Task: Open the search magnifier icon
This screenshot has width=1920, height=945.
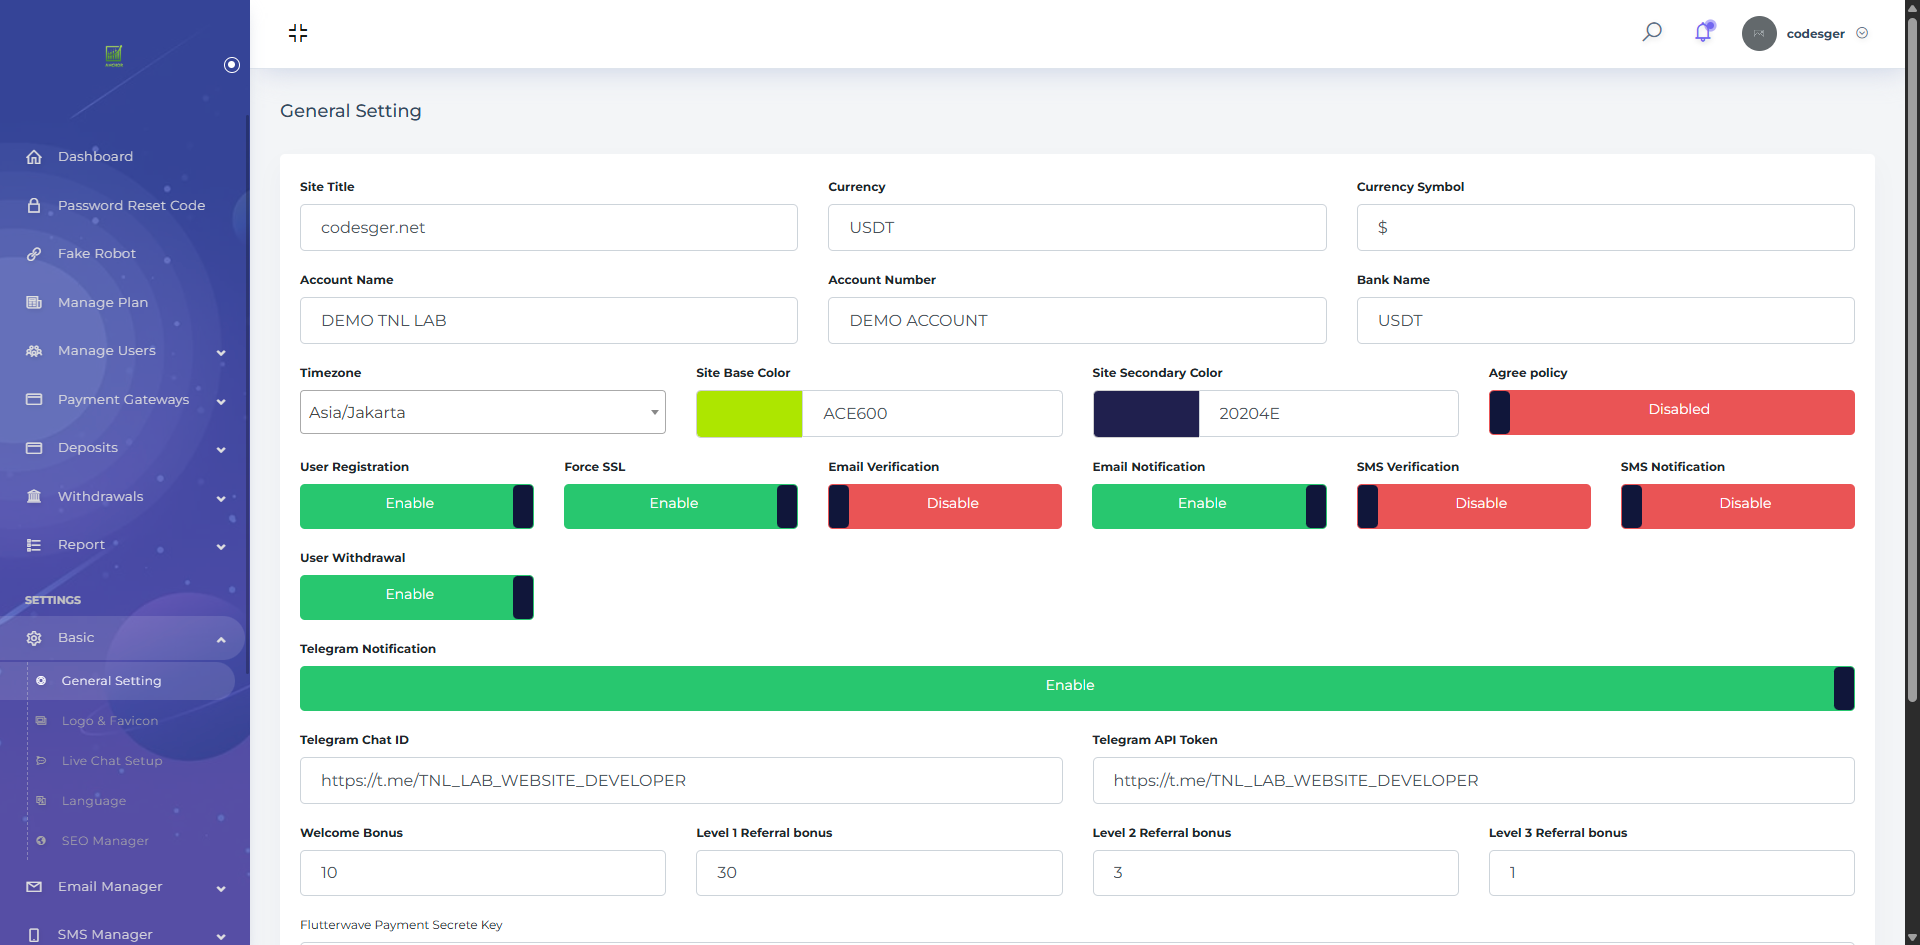Action: (1652, 32)
